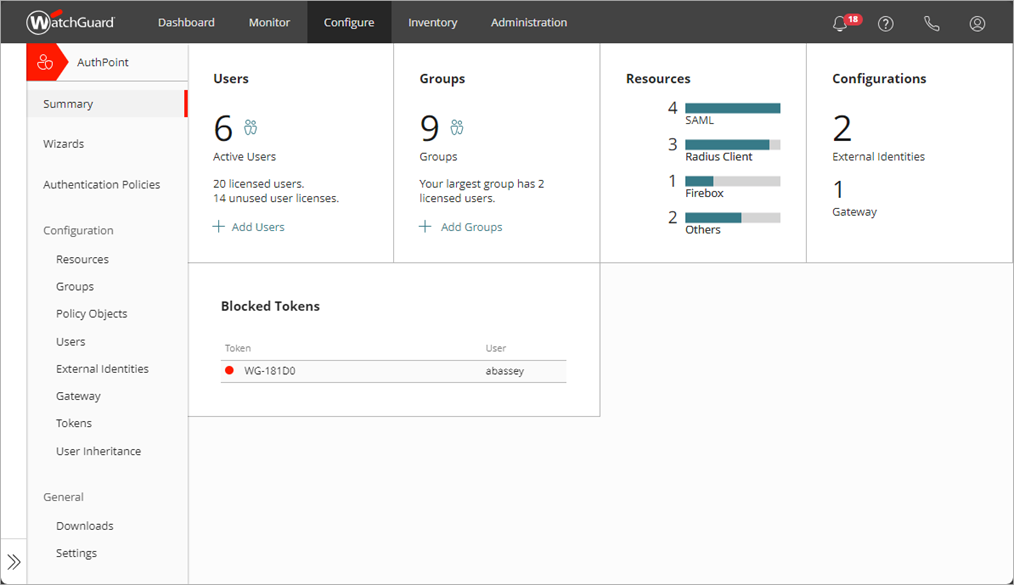1014x585 pixels.
Task: Click the red status dot beside token WG-181D0
Action: pyautogui.click(x=230, y=371)
